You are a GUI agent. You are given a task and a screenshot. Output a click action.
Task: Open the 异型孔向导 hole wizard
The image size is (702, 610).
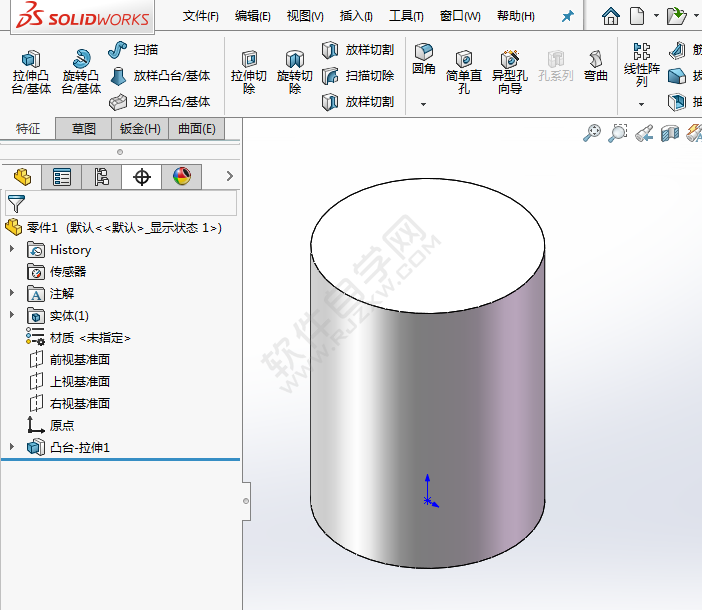[509, 73]
